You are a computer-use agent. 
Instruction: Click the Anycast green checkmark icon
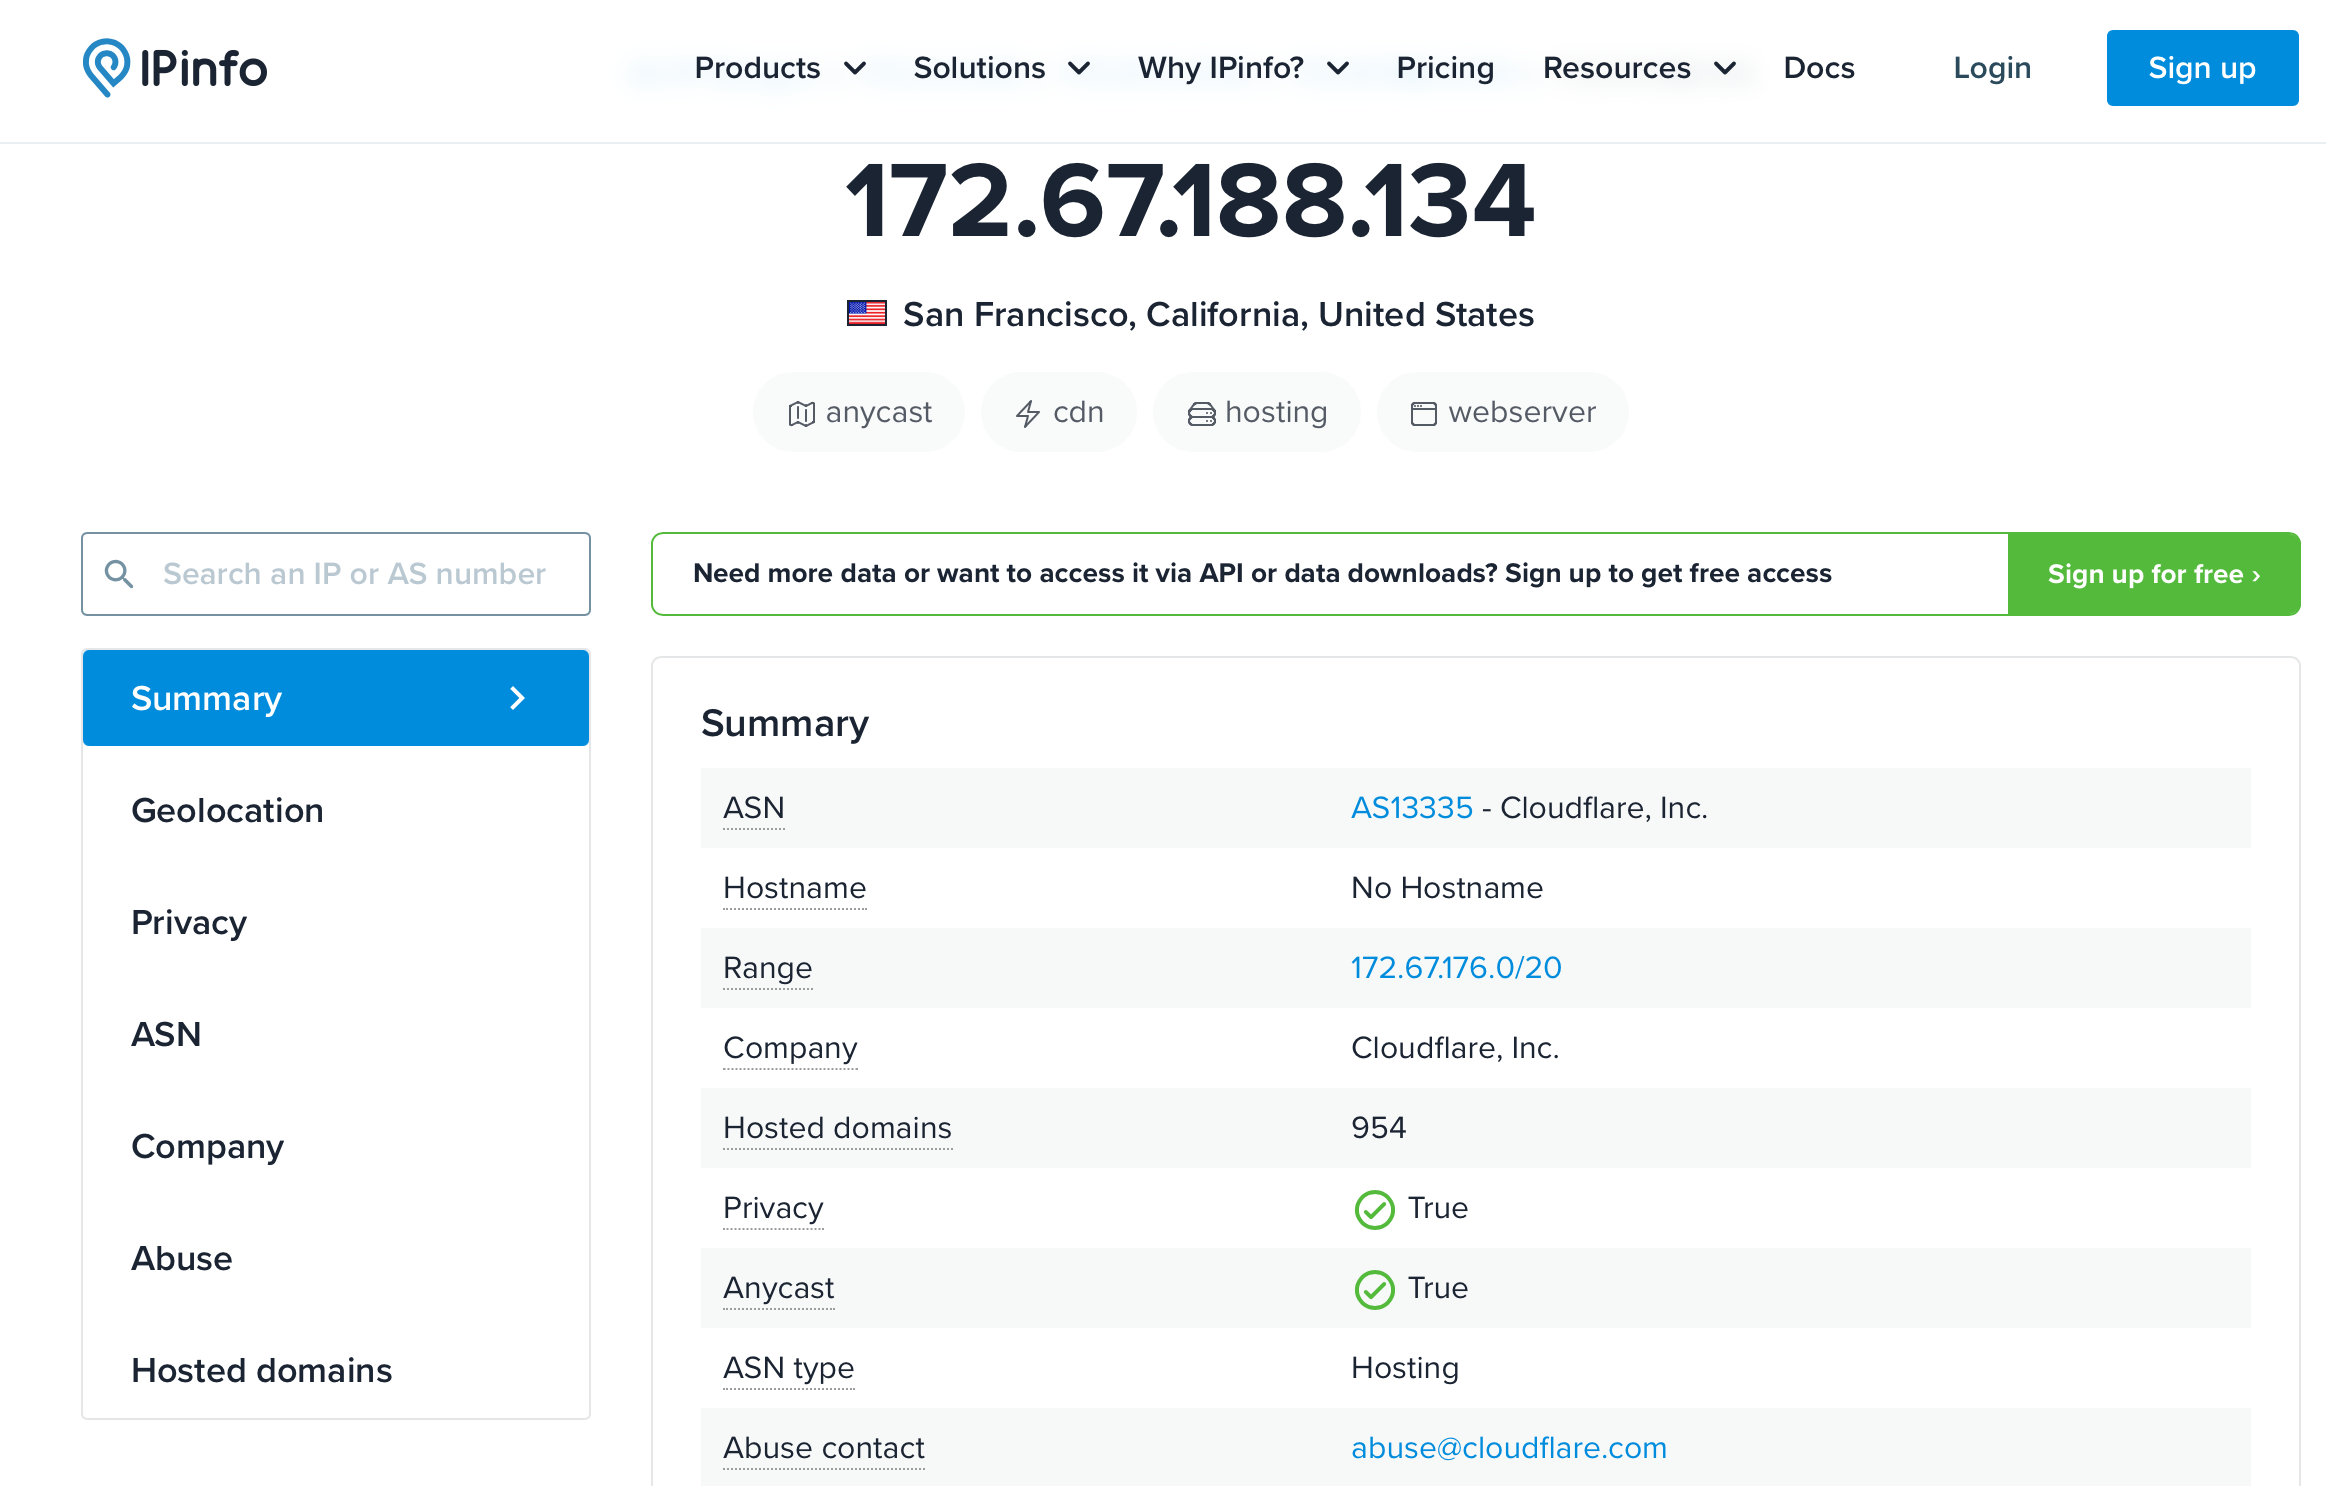click(1374, 1289)
